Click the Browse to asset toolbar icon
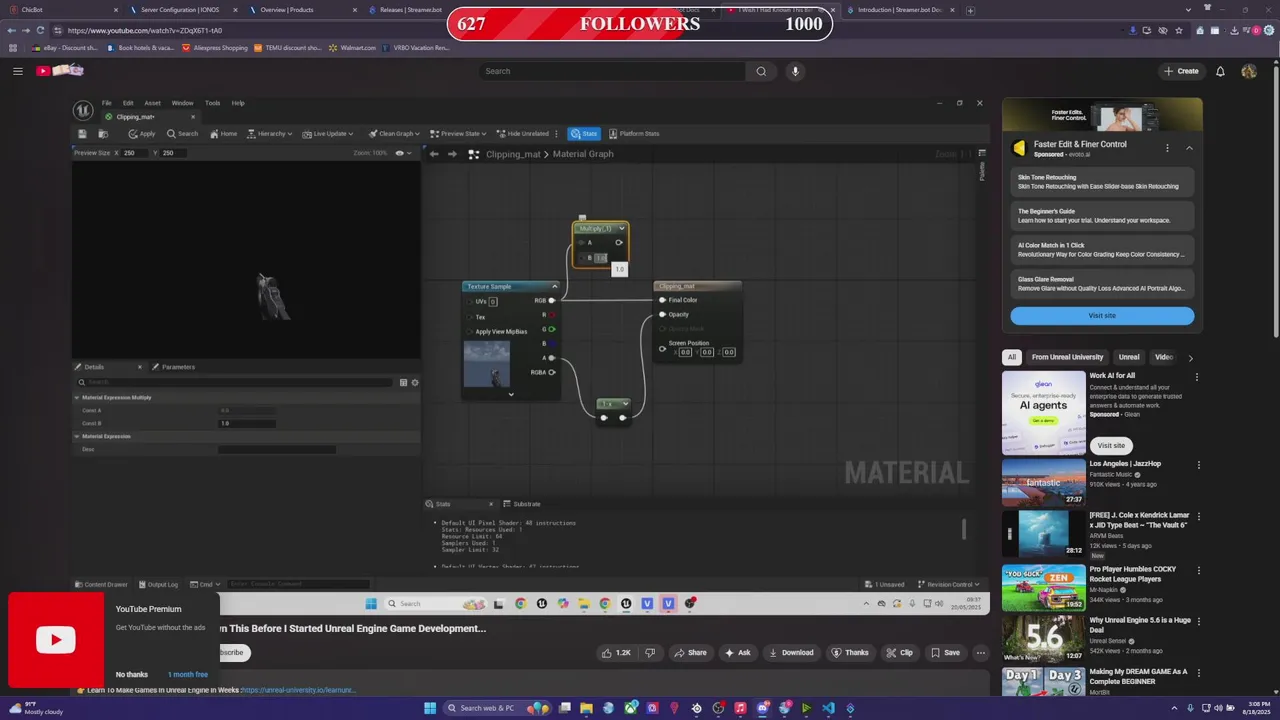 pos(103,134)
